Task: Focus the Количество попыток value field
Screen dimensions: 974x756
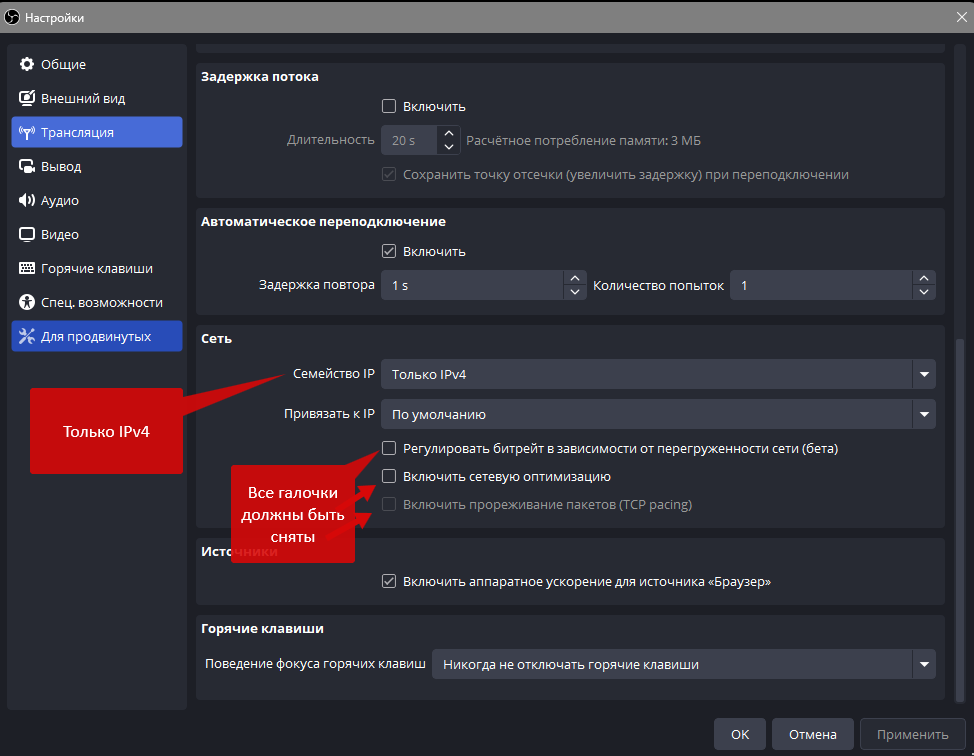Action: point(822,285)
